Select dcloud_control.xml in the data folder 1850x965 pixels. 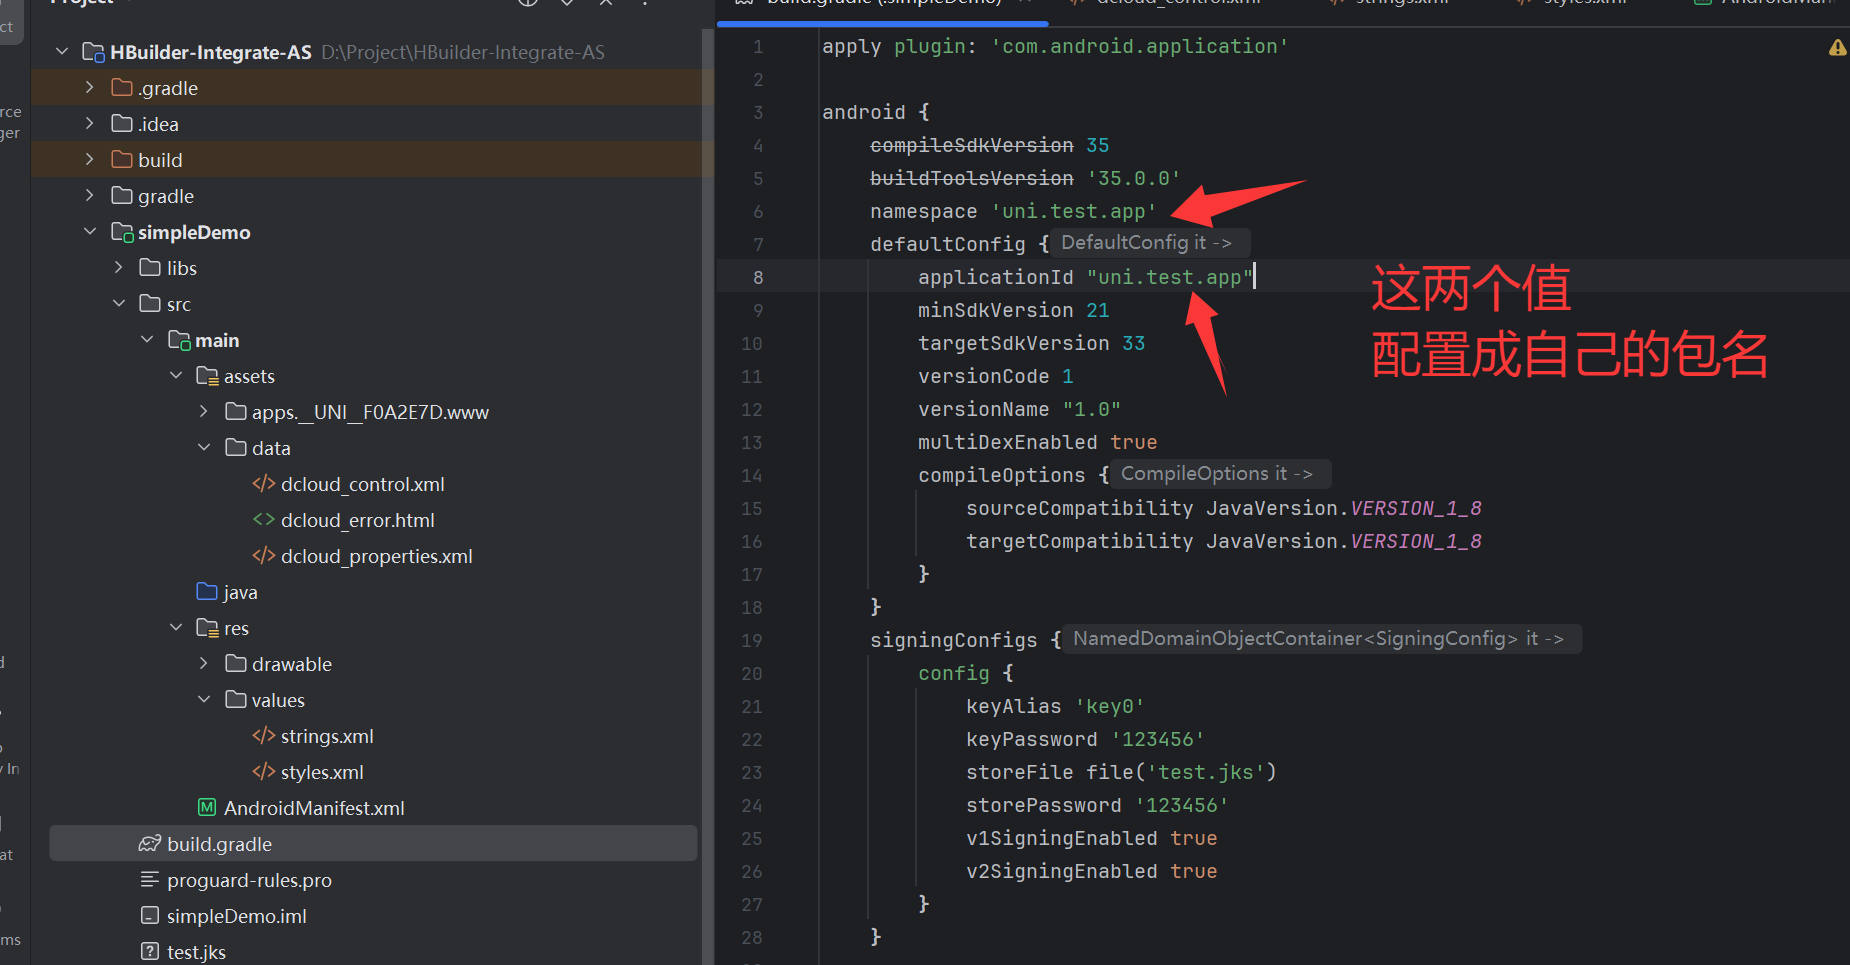click(363, 484)
